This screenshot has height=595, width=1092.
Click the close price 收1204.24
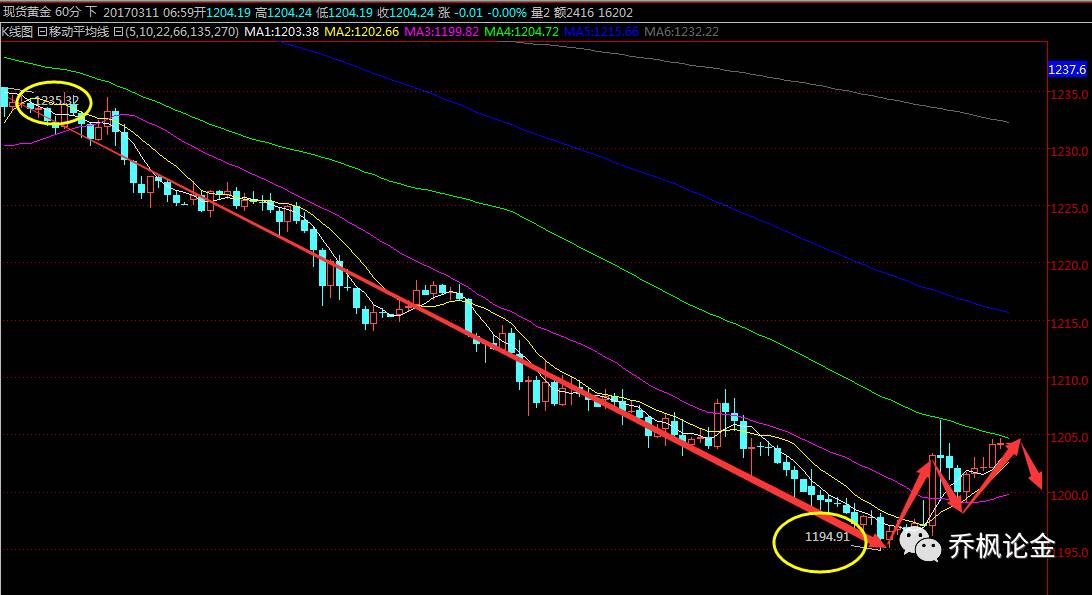(x=405, y=12)
